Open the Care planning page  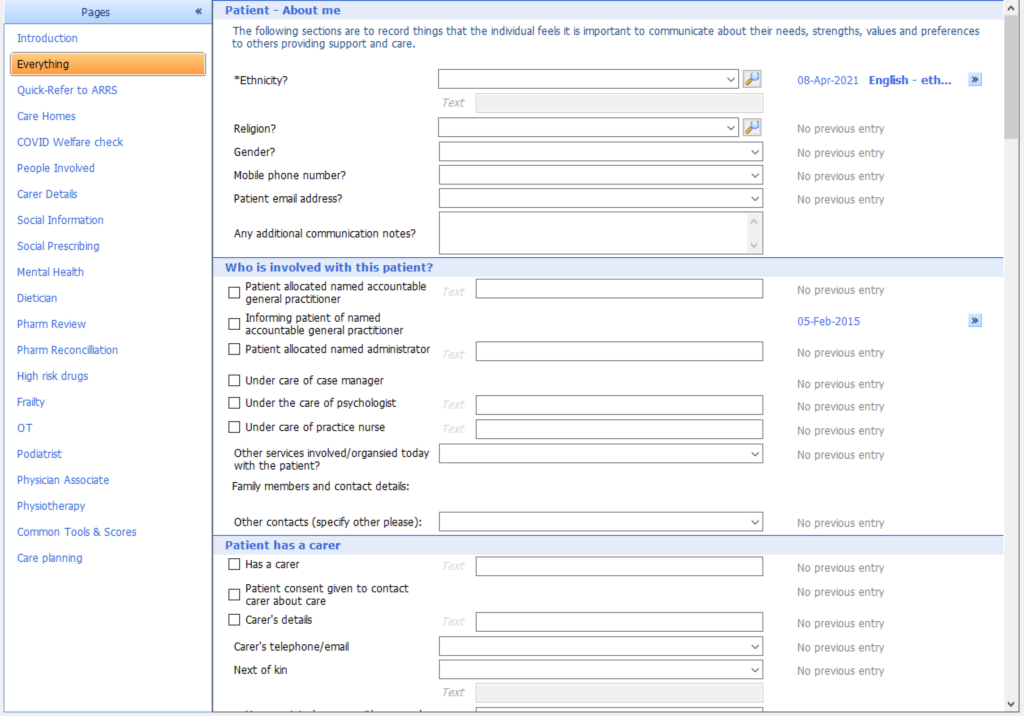(50, 558)
